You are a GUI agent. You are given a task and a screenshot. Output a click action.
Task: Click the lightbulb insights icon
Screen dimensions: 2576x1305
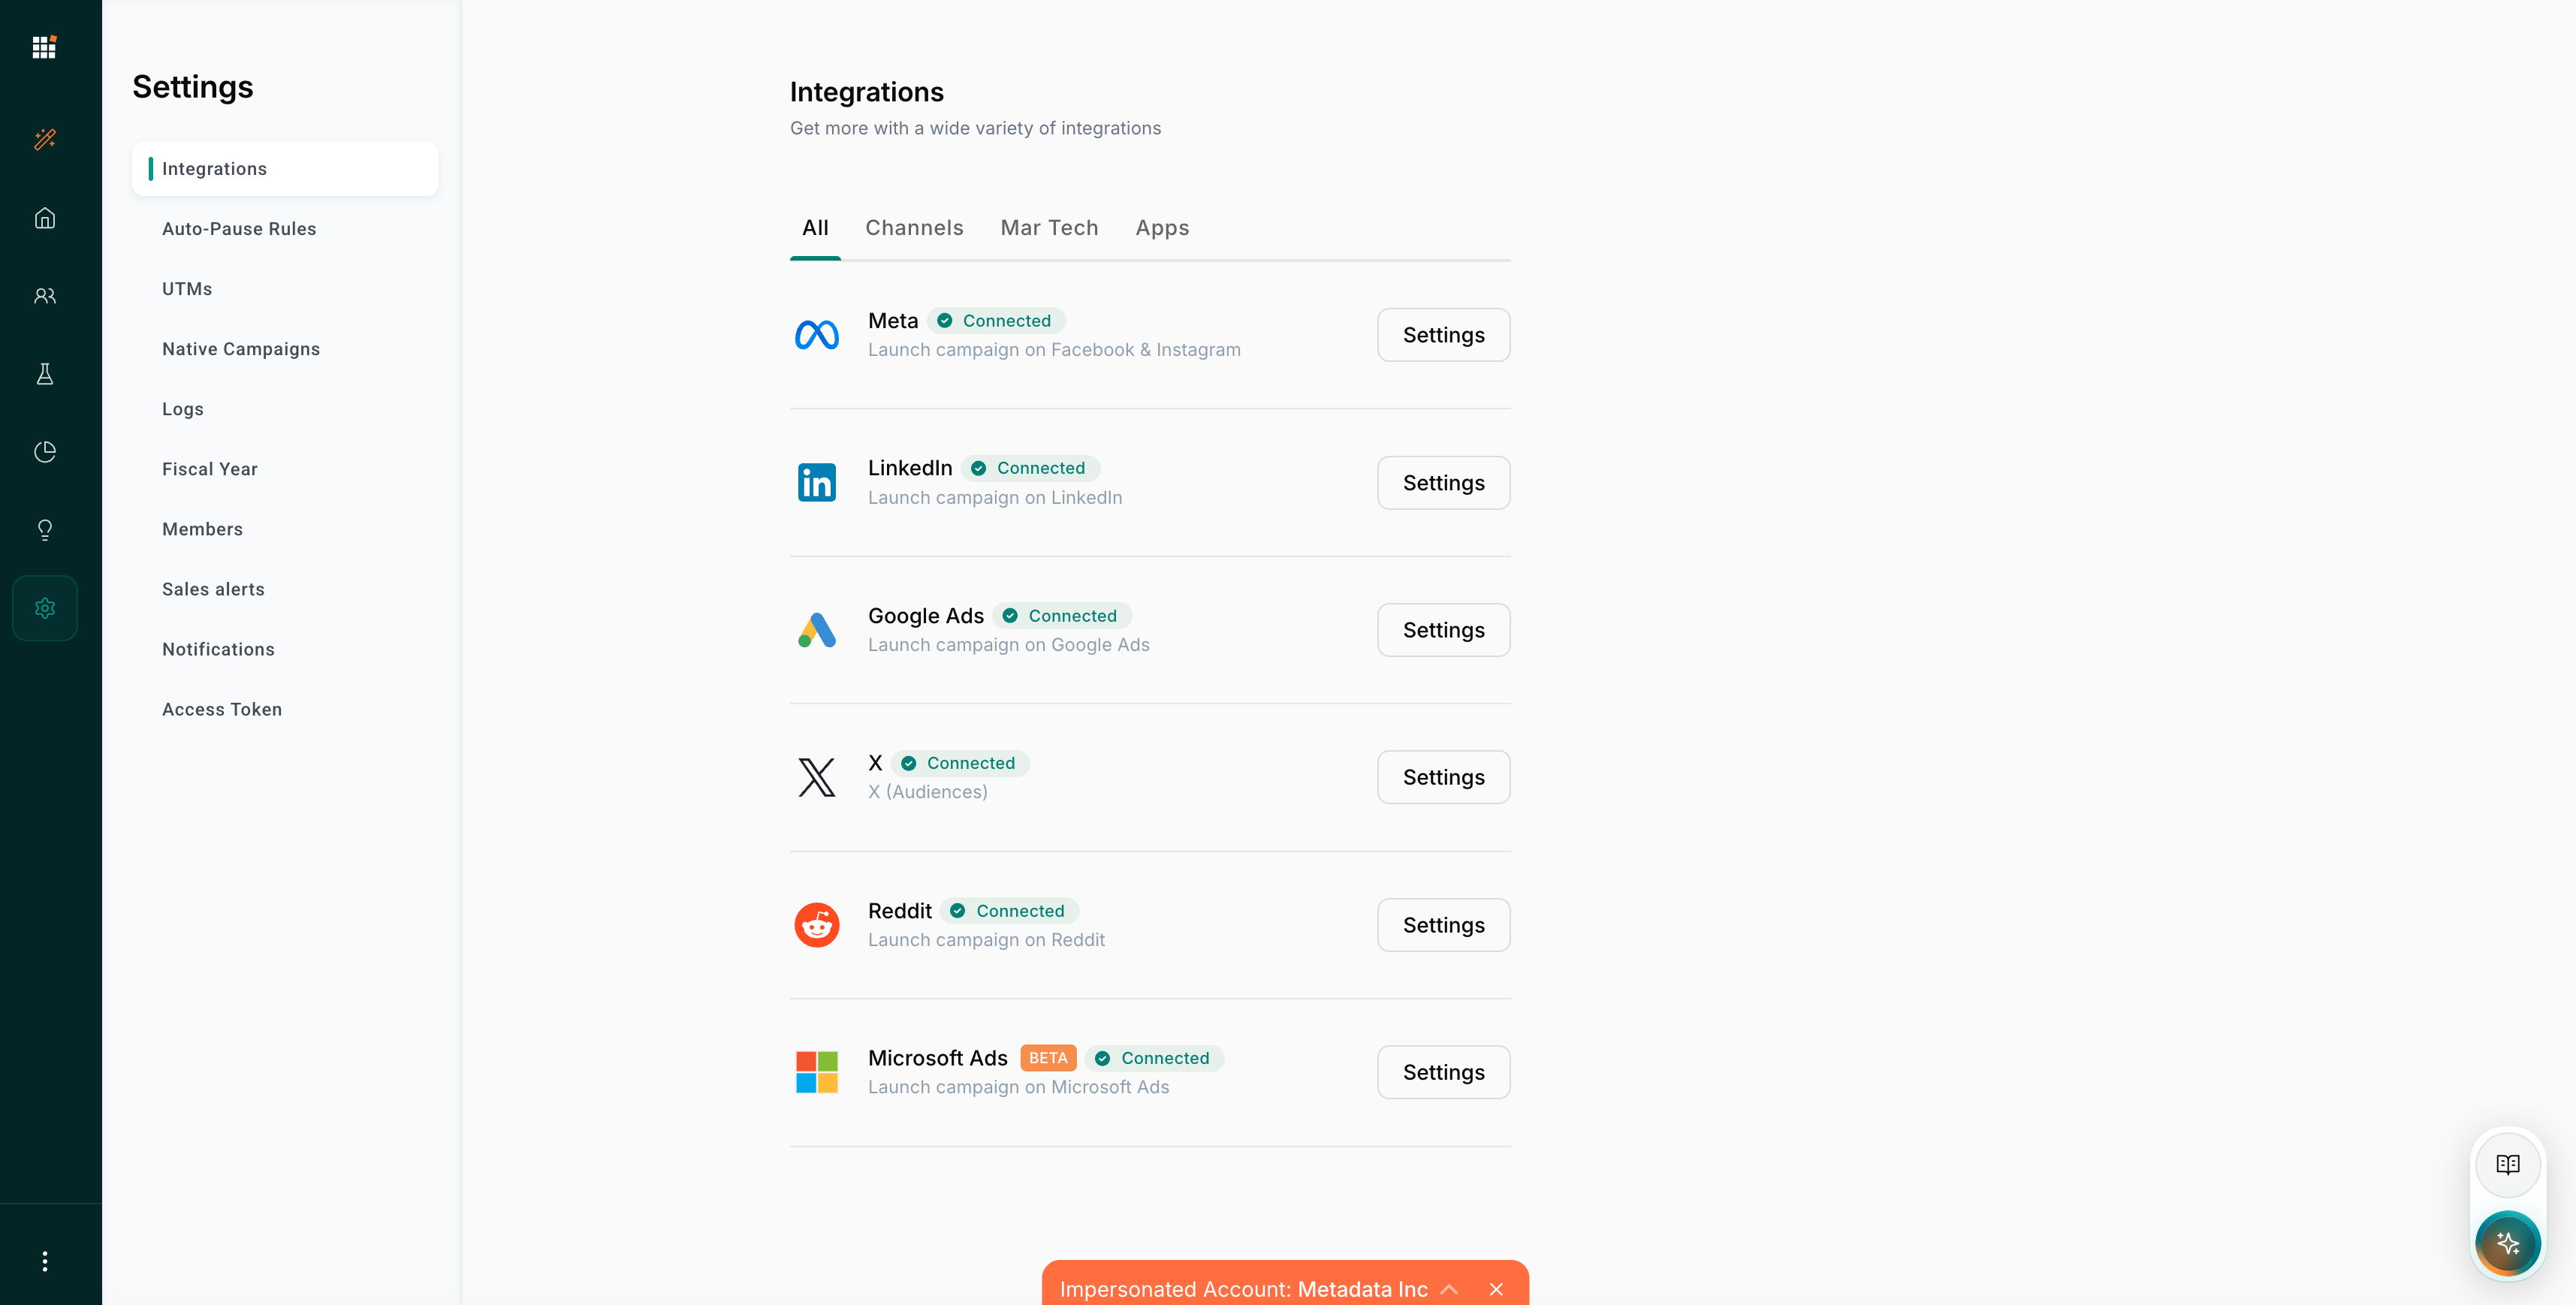pyautogui.click(x=45, y=530)
